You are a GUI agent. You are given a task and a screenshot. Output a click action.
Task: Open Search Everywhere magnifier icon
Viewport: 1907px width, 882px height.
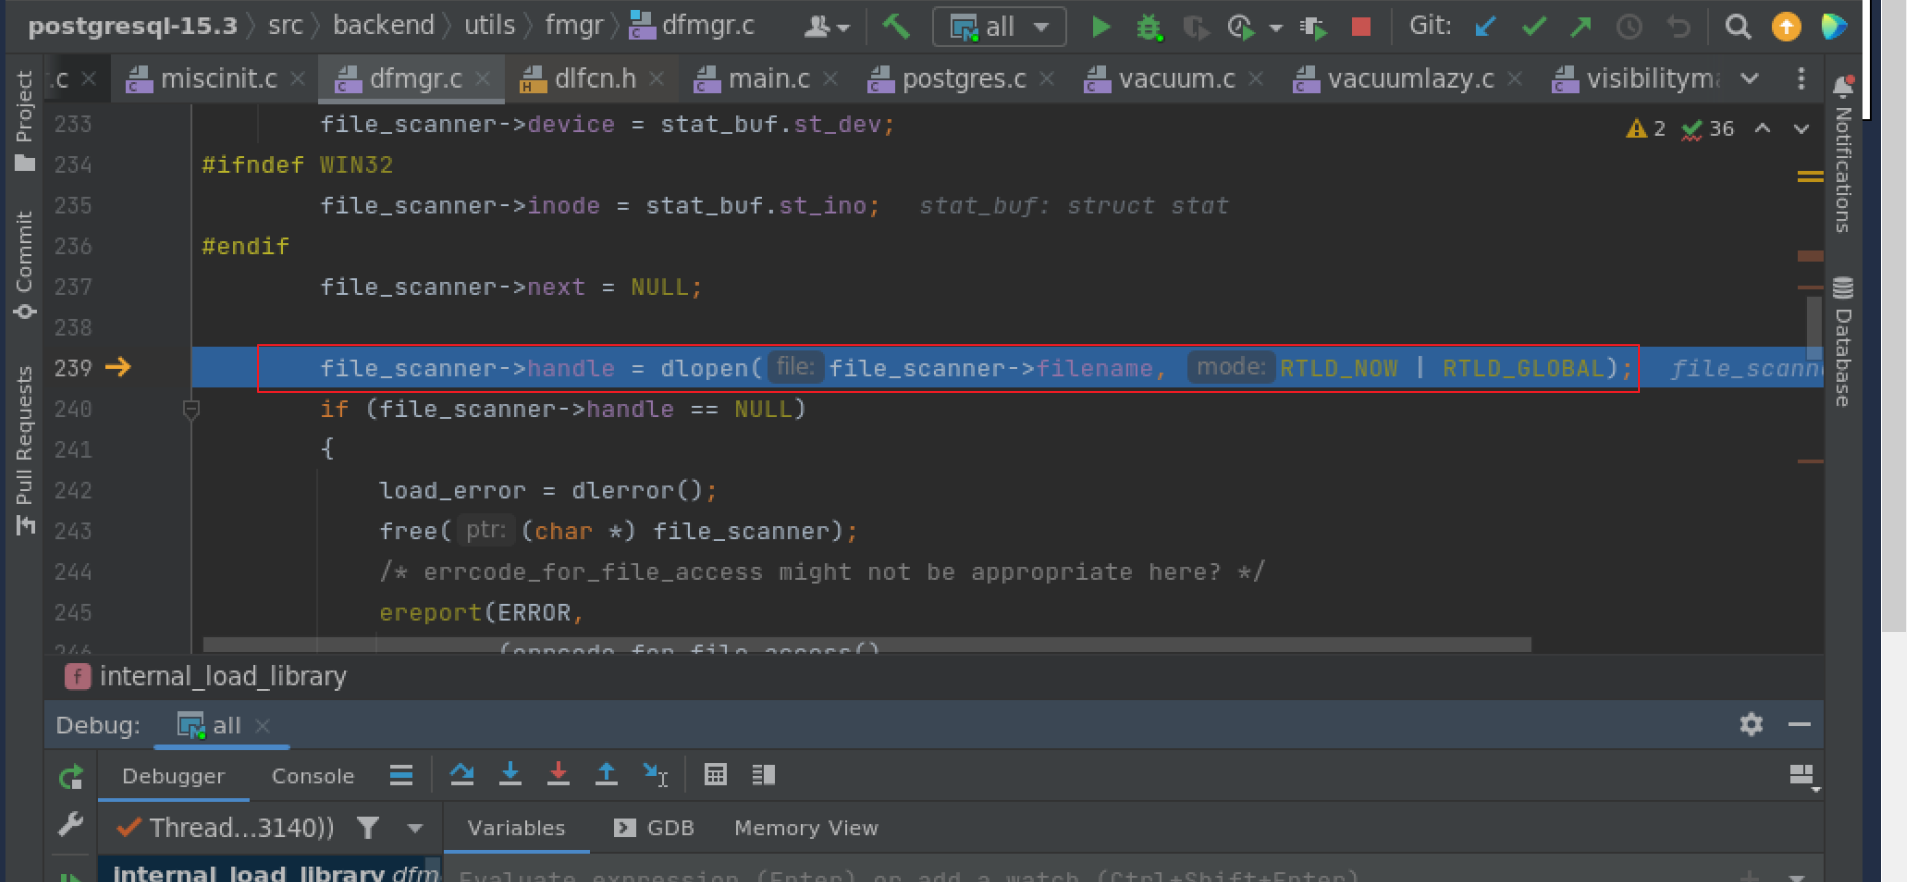[x=1738, y=27]
